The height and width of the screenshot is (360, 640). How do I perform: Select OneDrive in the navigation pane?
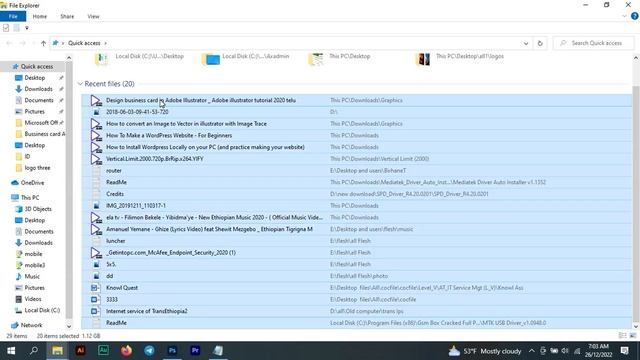pyautogui.click(x=32, y=182)
